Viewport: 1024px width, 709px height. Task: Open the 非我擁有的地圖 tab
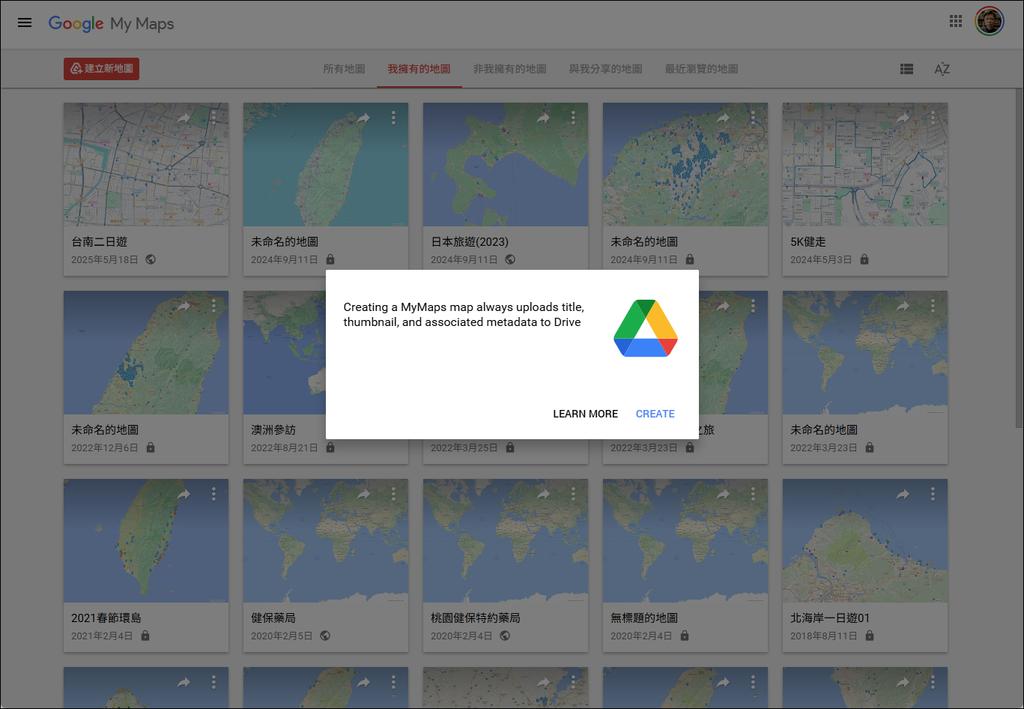click(x=509, y=69)
